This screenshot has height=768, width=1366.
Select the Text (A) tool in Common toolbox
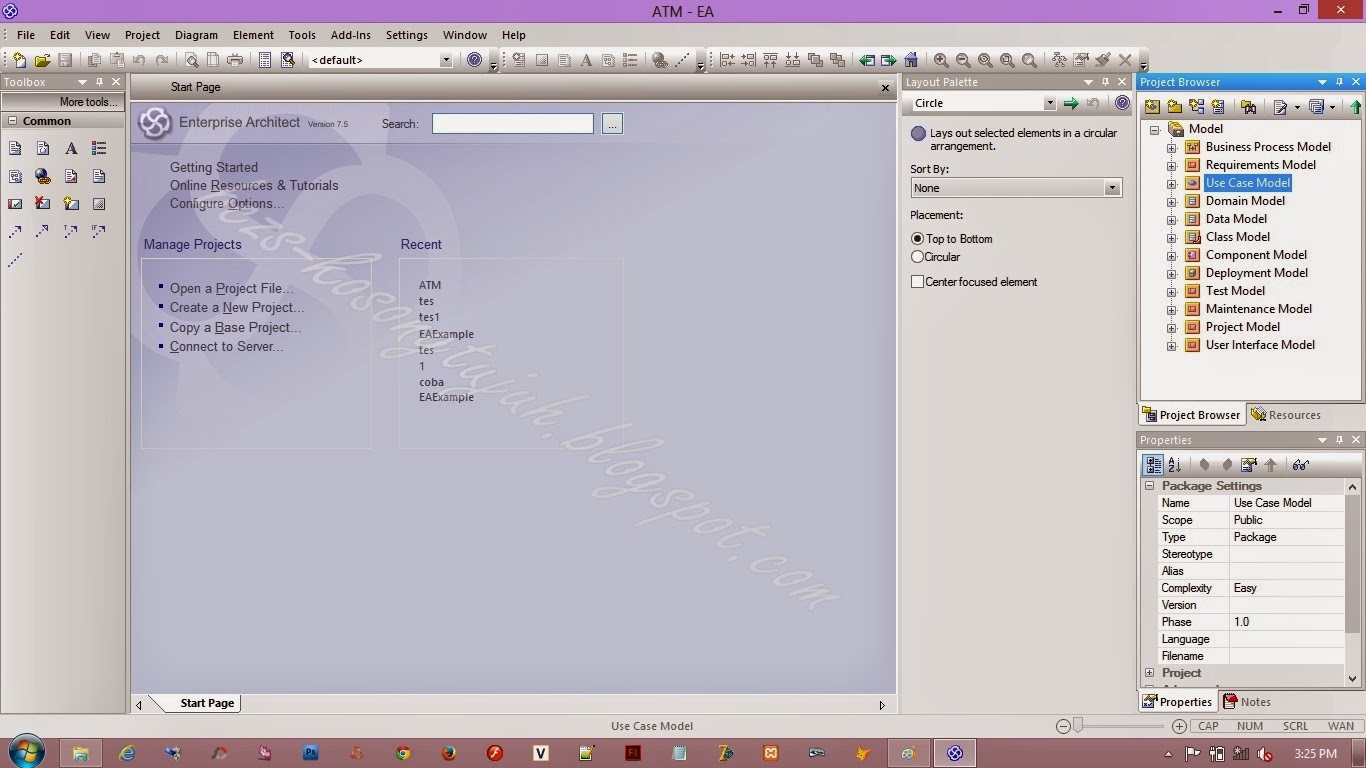(x=71, y=148)
